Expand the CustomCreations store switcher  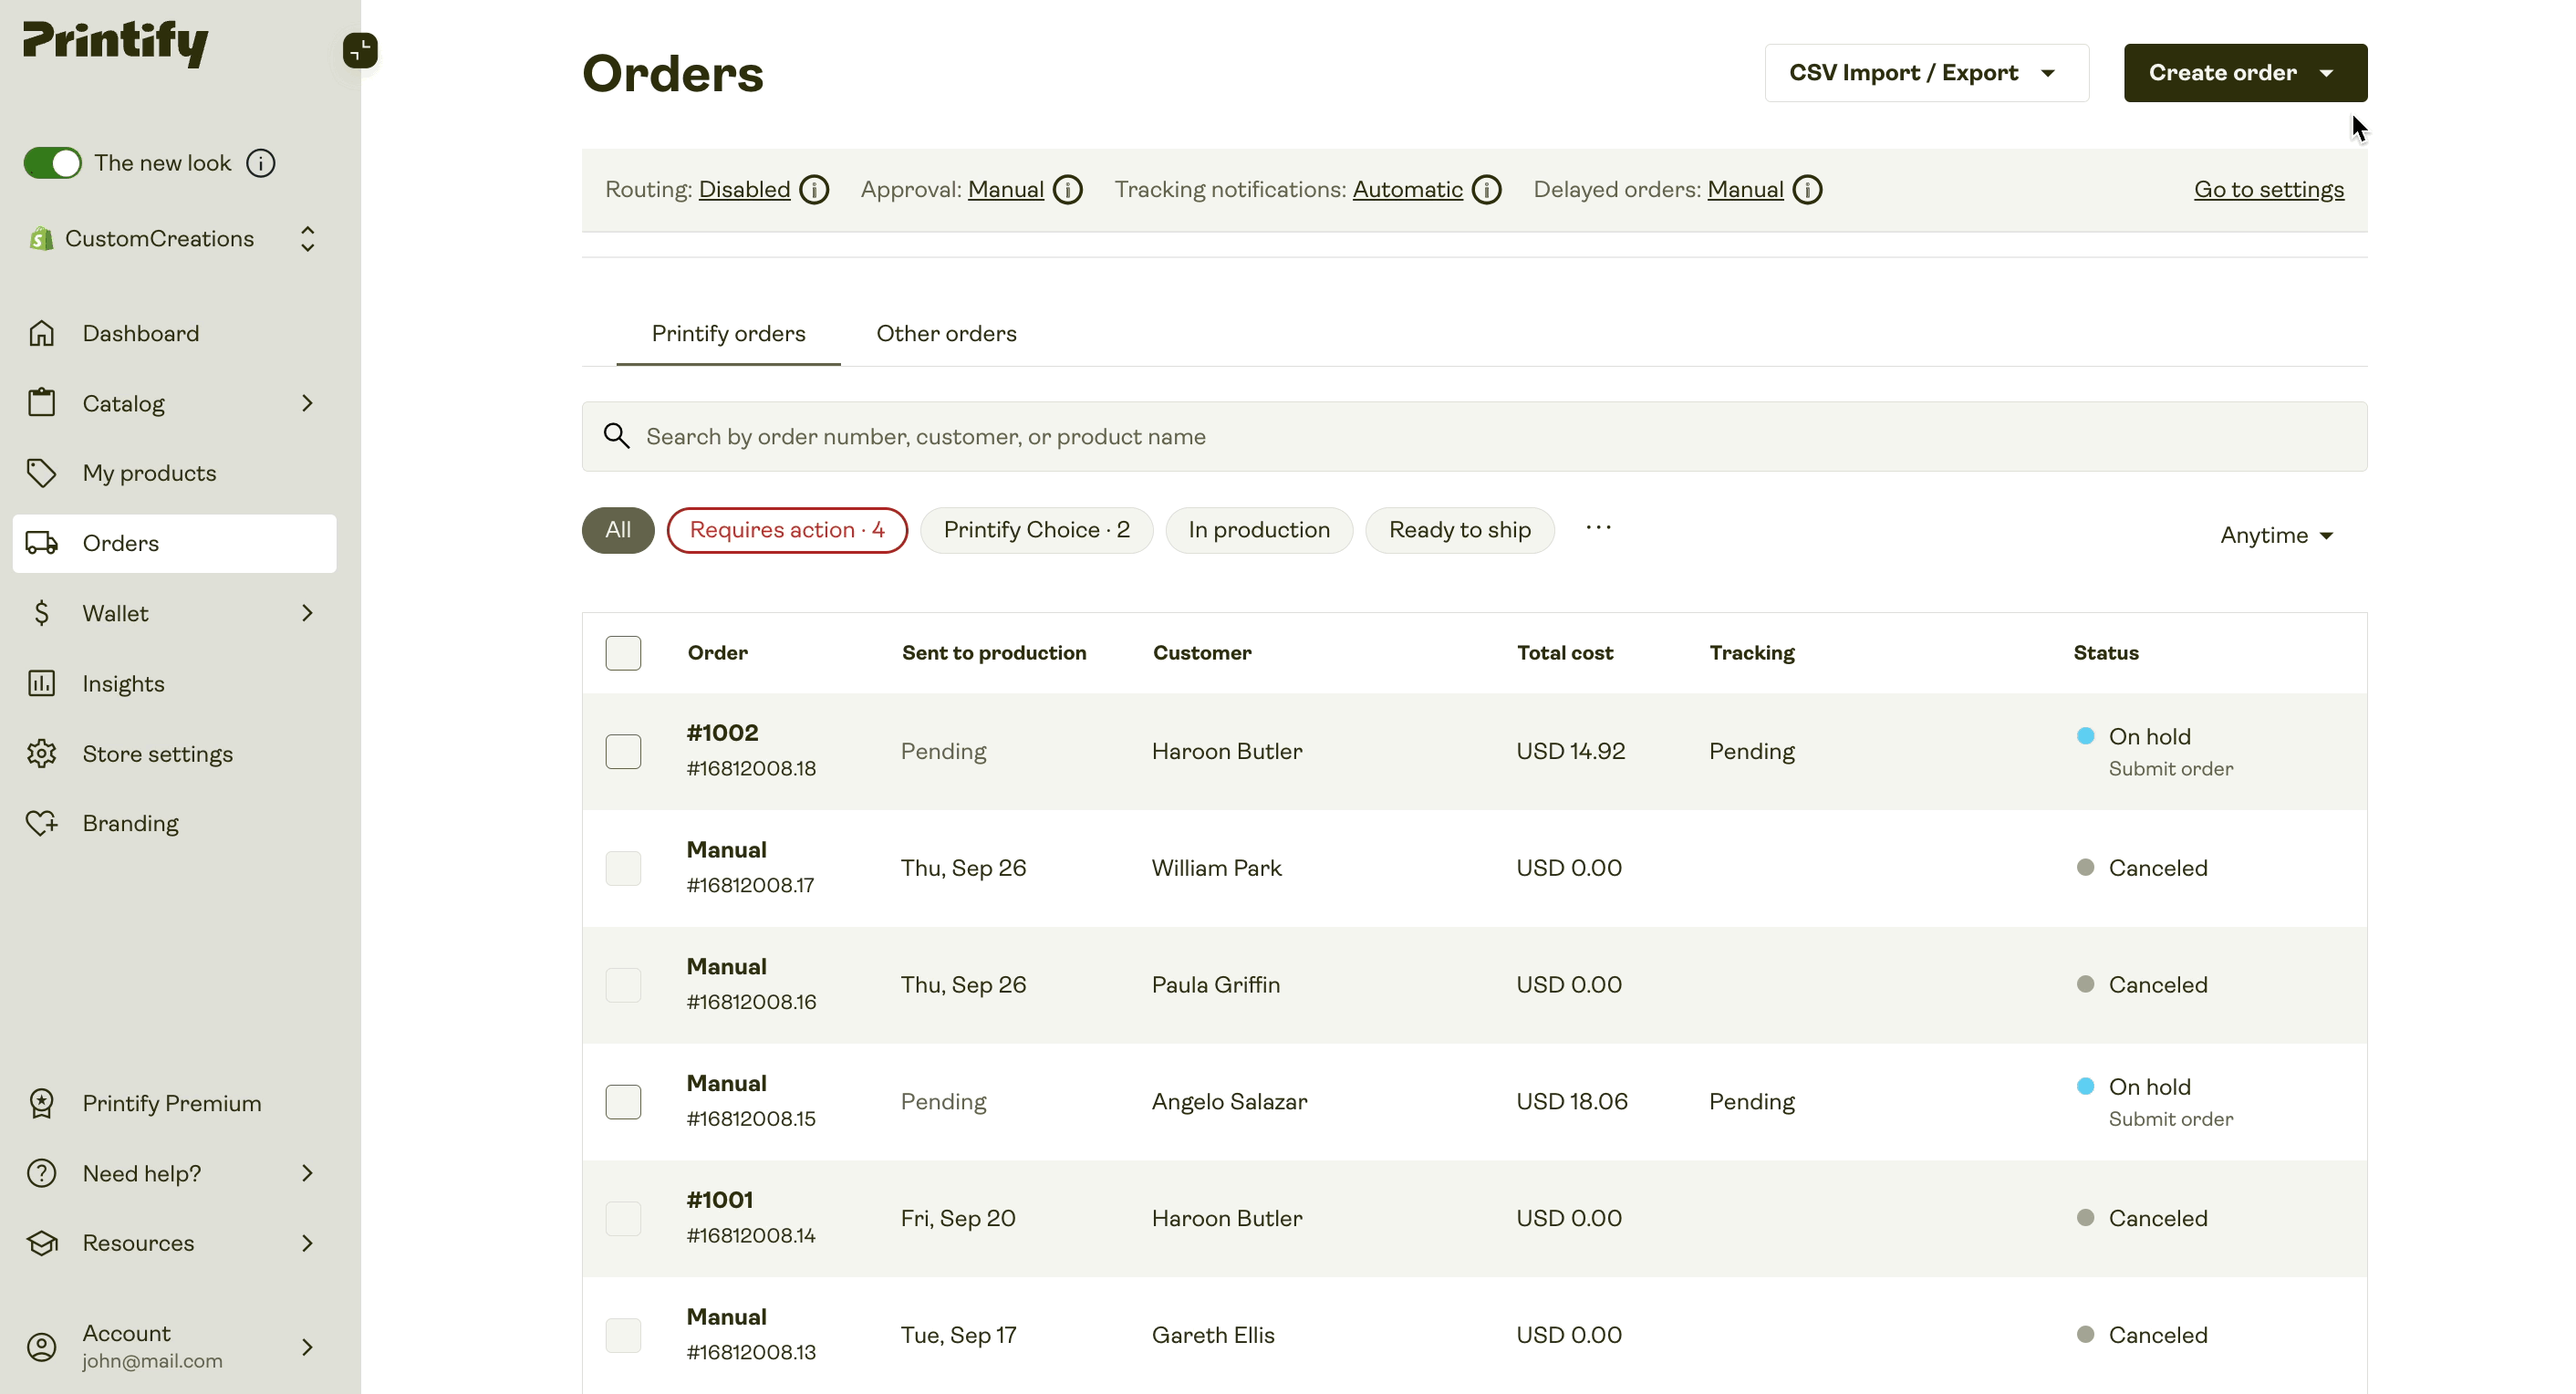click(x=307, y=238)
